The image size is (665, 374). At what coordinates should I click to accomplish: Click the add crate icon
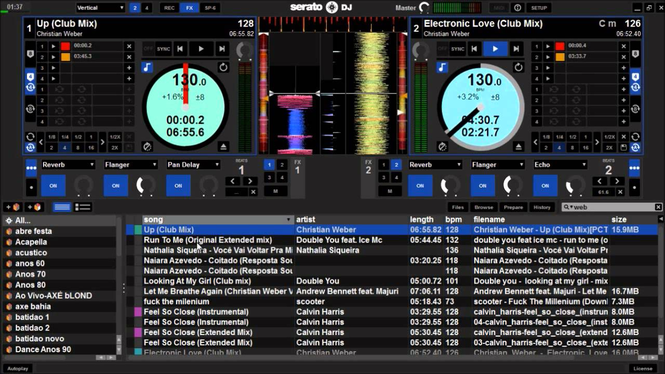click(13, 207)
